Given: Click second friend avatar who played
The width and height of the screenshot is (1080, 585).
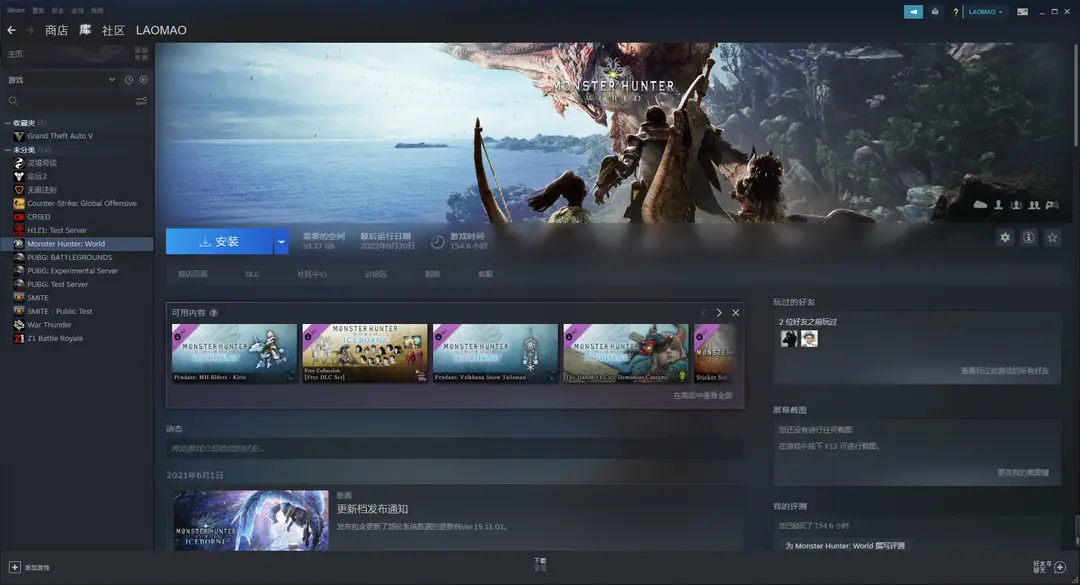Looking at the screenshot, I should point(809,338).
